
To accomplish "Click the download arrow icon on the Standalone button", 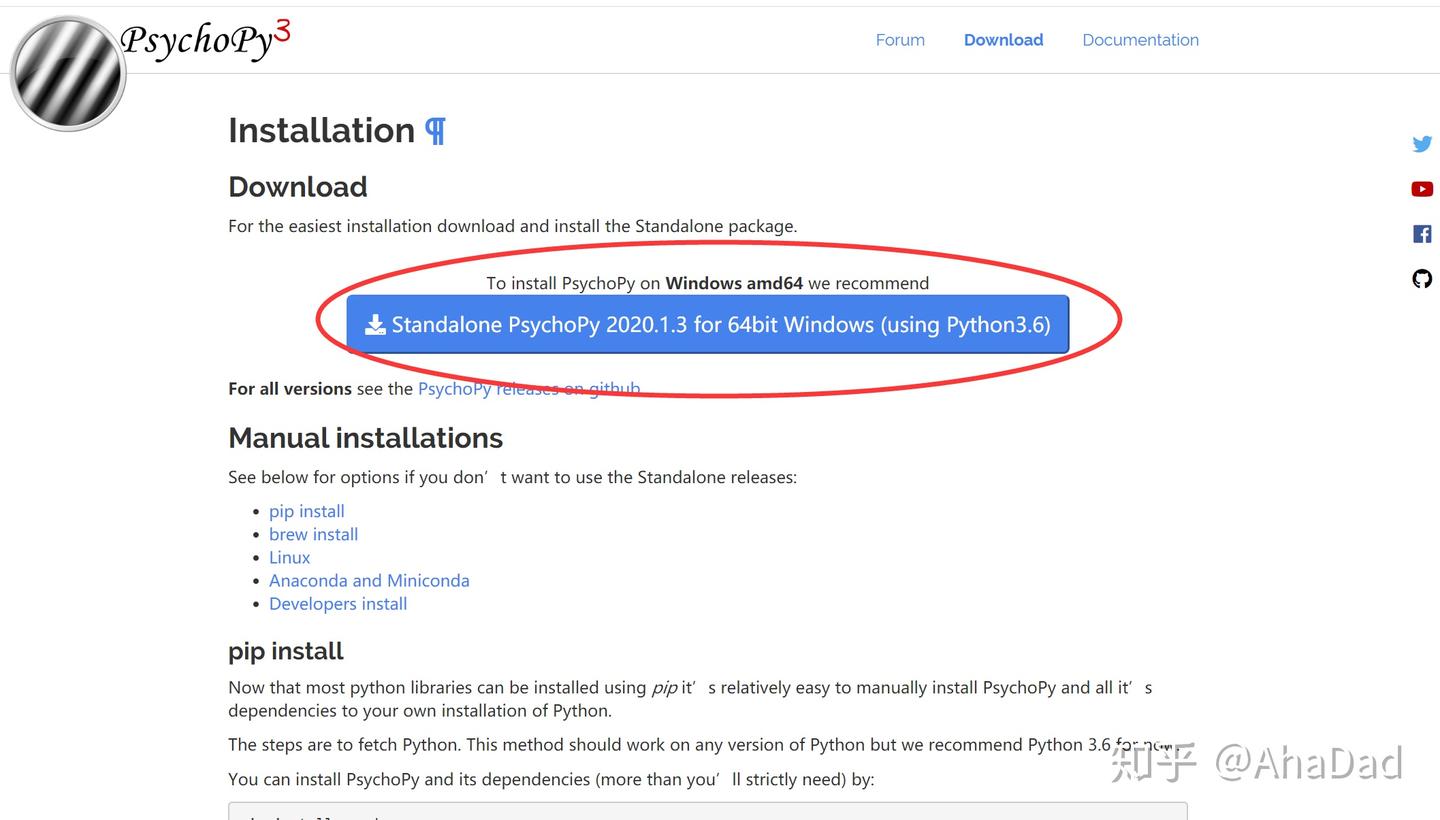I will 375,325.
